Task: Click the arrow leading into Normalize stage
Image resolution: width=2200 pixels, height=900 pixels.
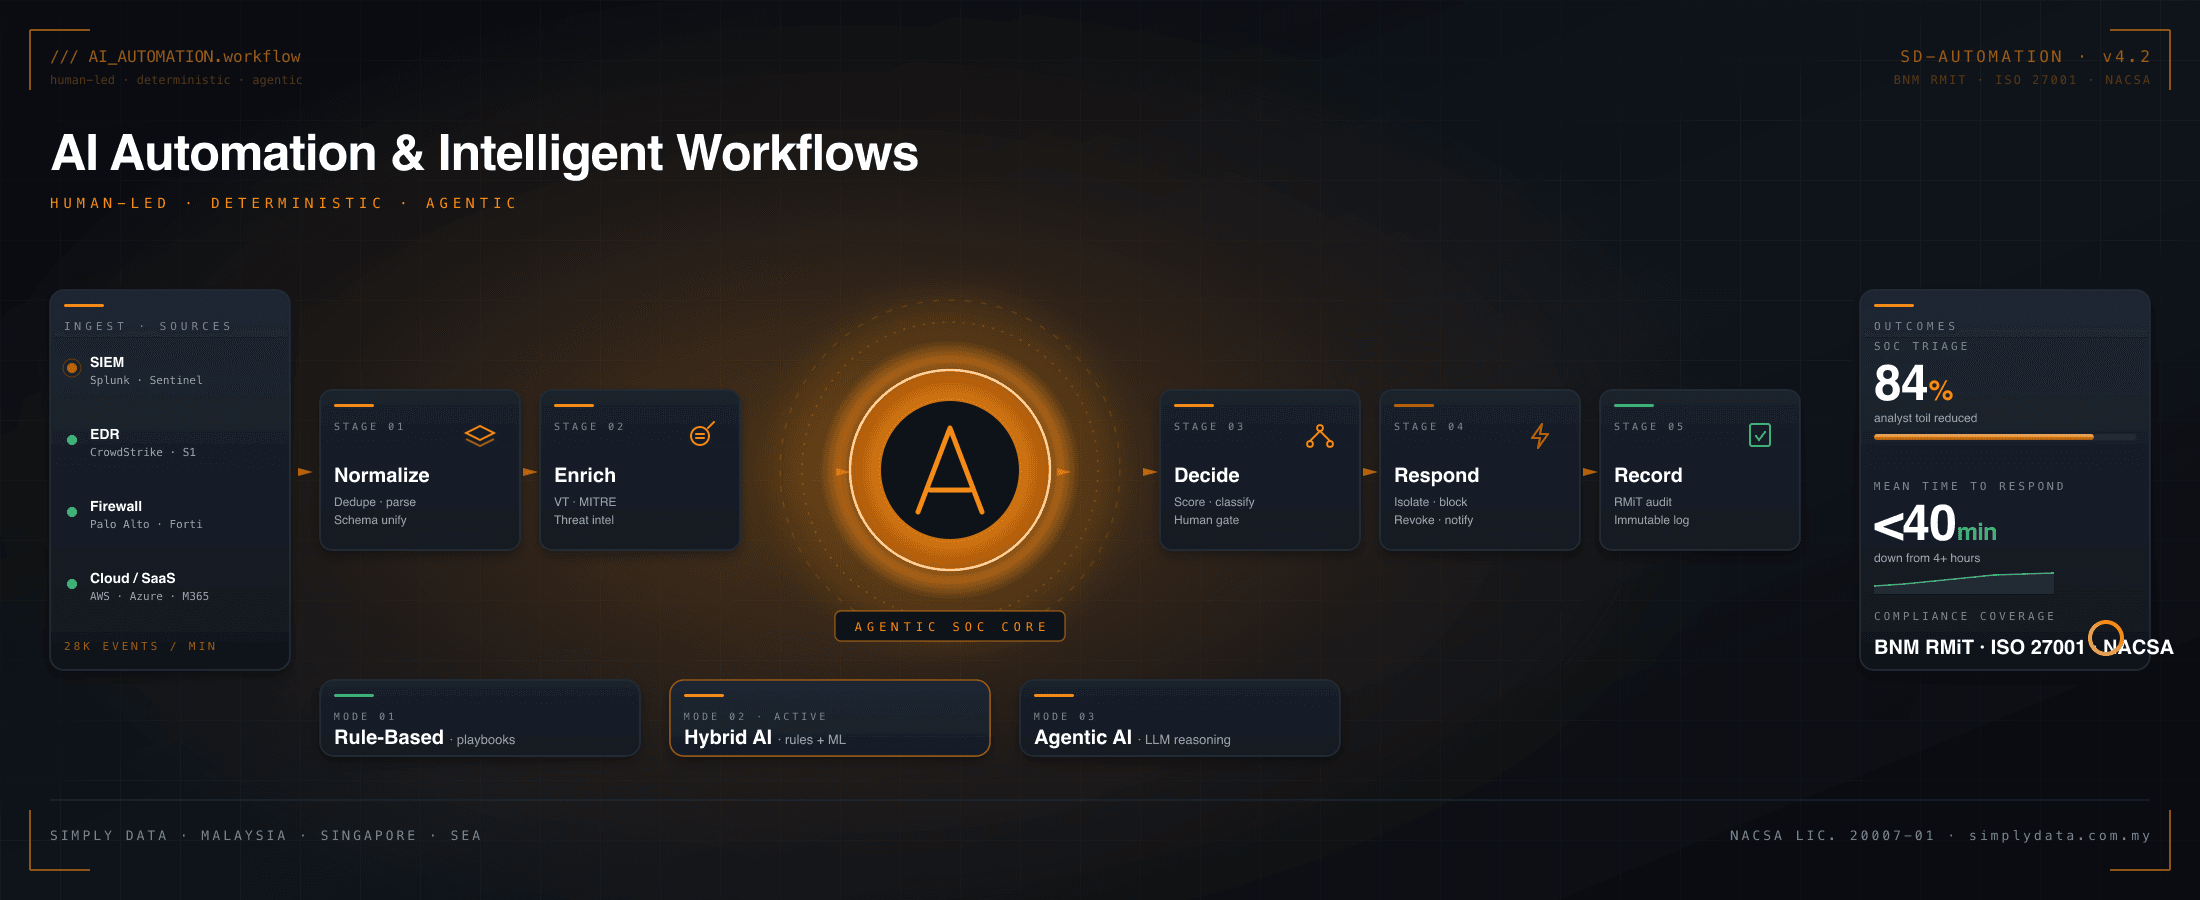Action: tap(305, 471)
